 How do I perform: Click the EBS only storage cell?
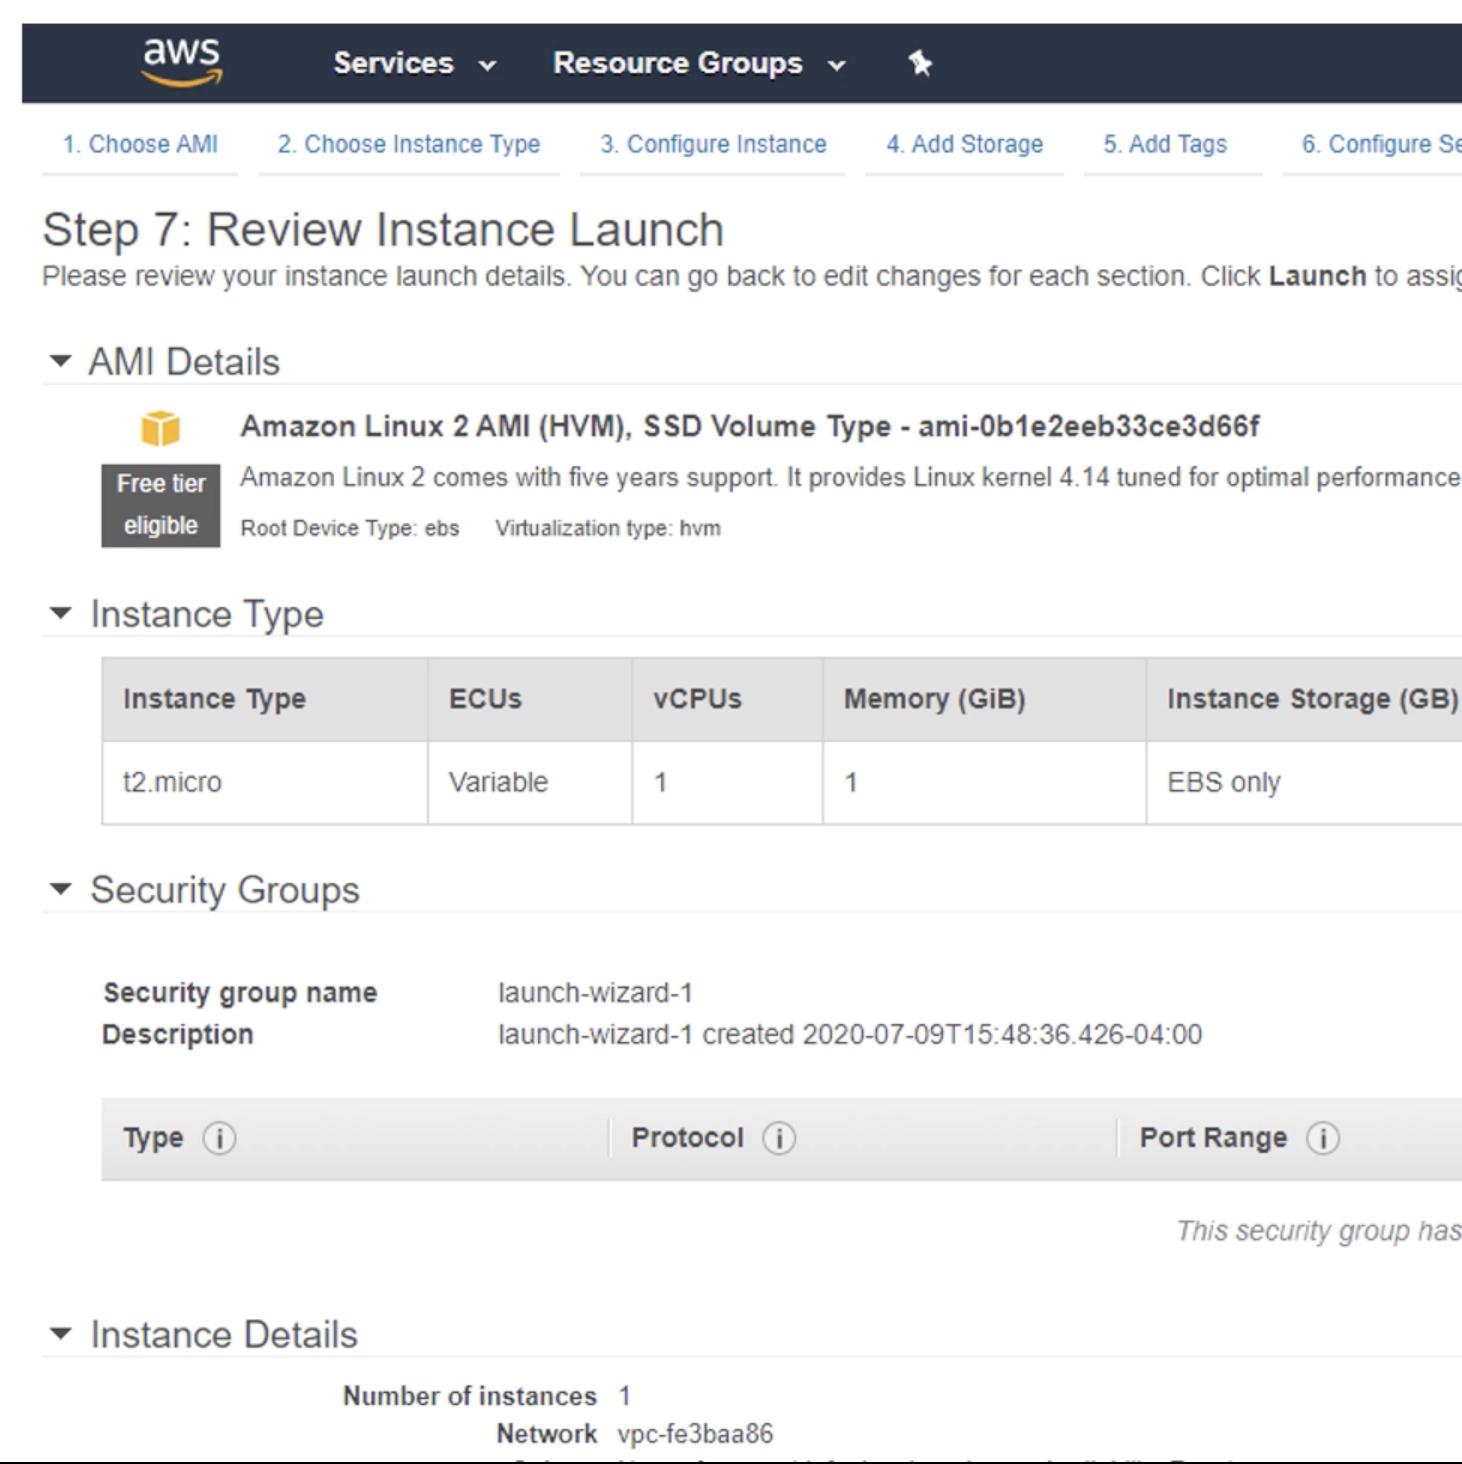pyautogui.click(x=1304, y=782)
